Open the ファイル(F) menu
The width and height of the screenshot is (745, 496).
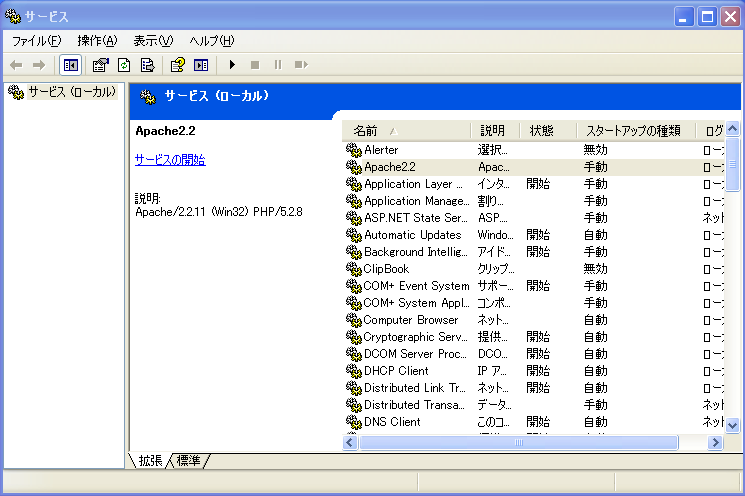(x=37, y=41)
